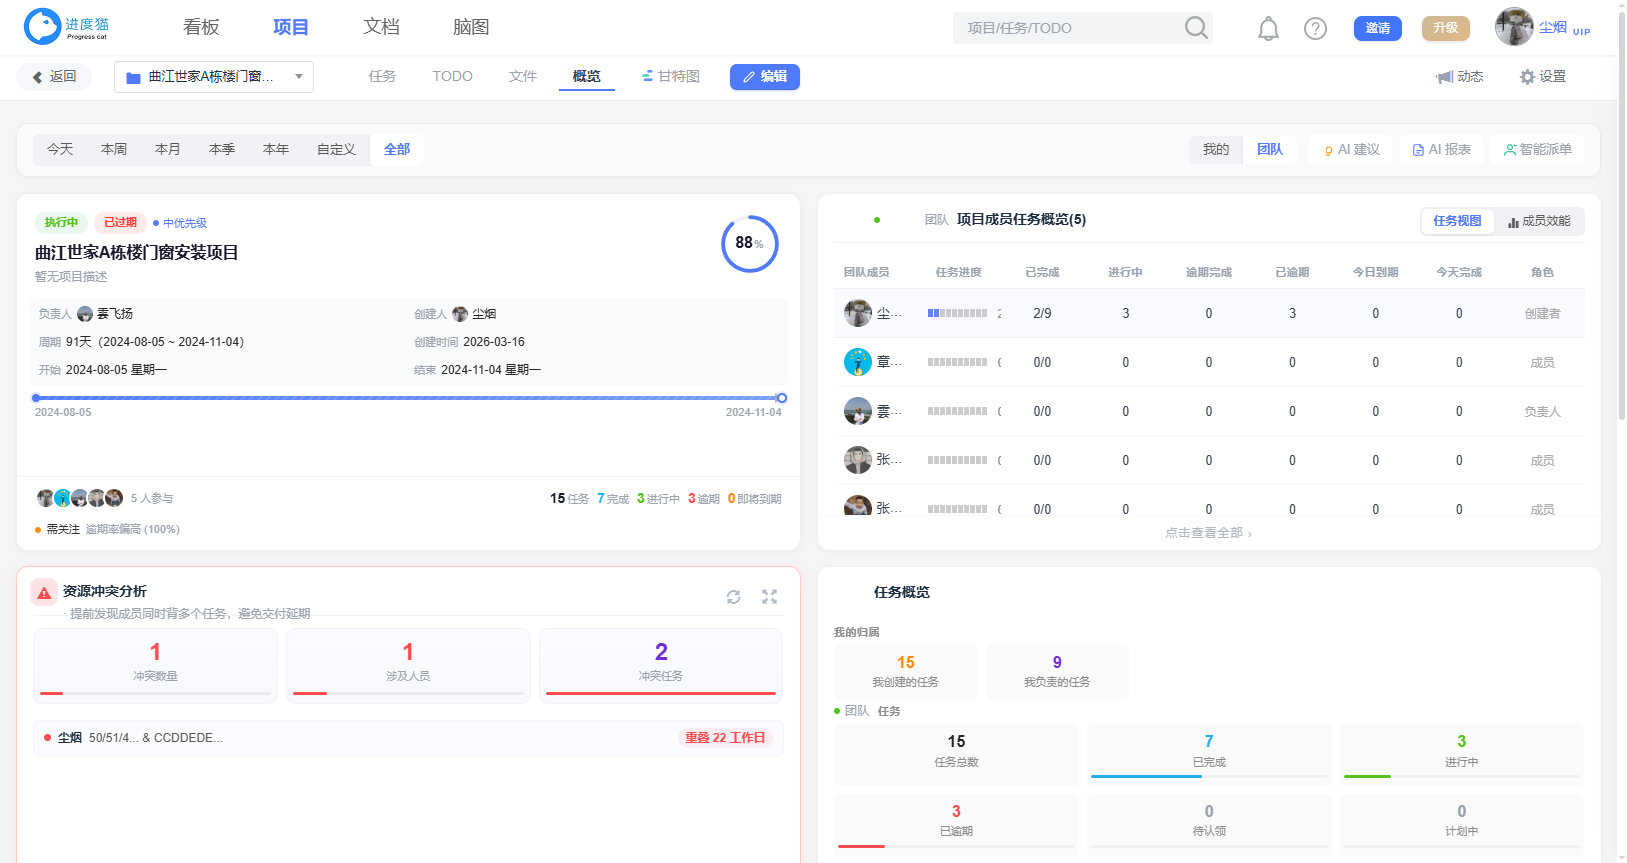Click the Progress Cat logo icon
Image resolution: width=1627 pixels, height=863 pixels.
43,27
